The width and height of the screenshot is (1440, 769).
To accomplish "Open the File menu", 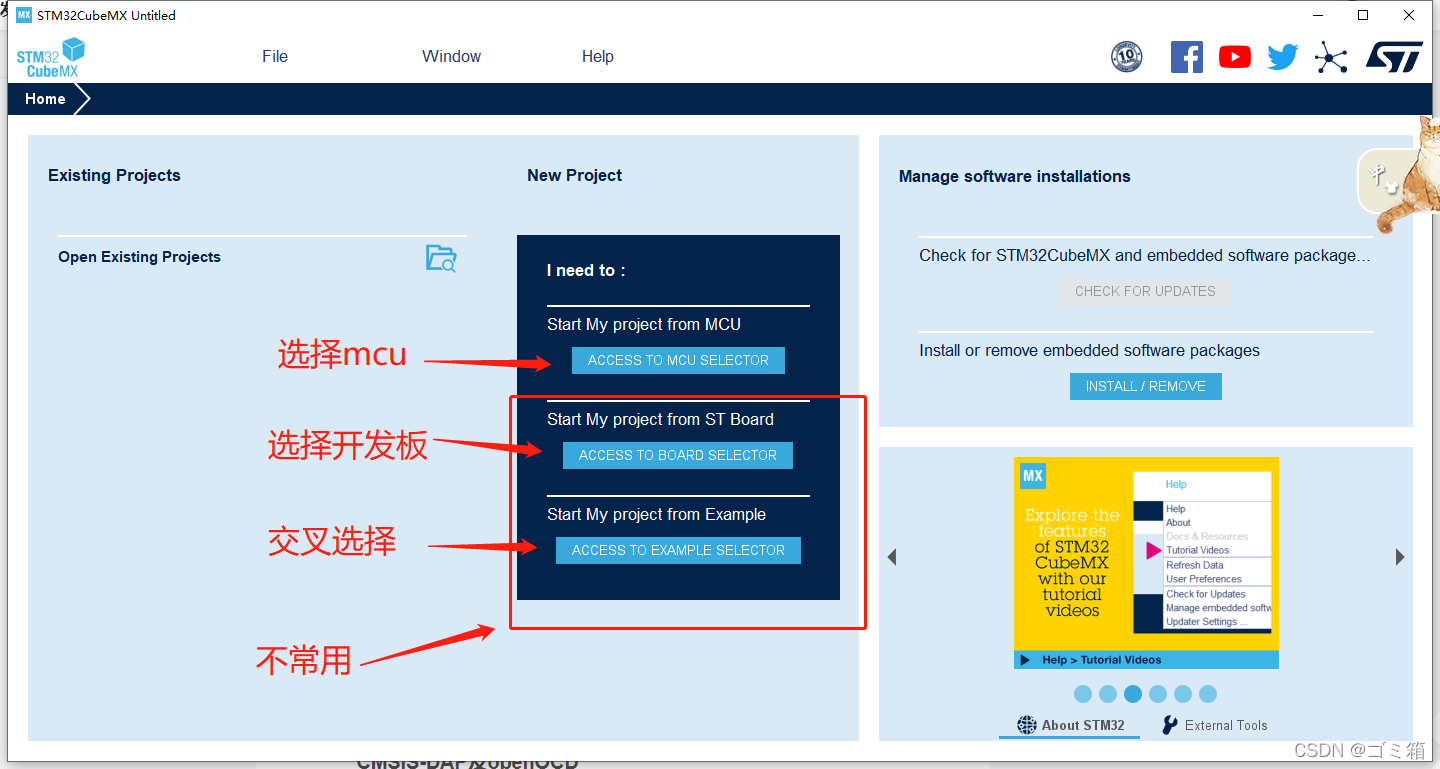I will click(x=275, y=56).
